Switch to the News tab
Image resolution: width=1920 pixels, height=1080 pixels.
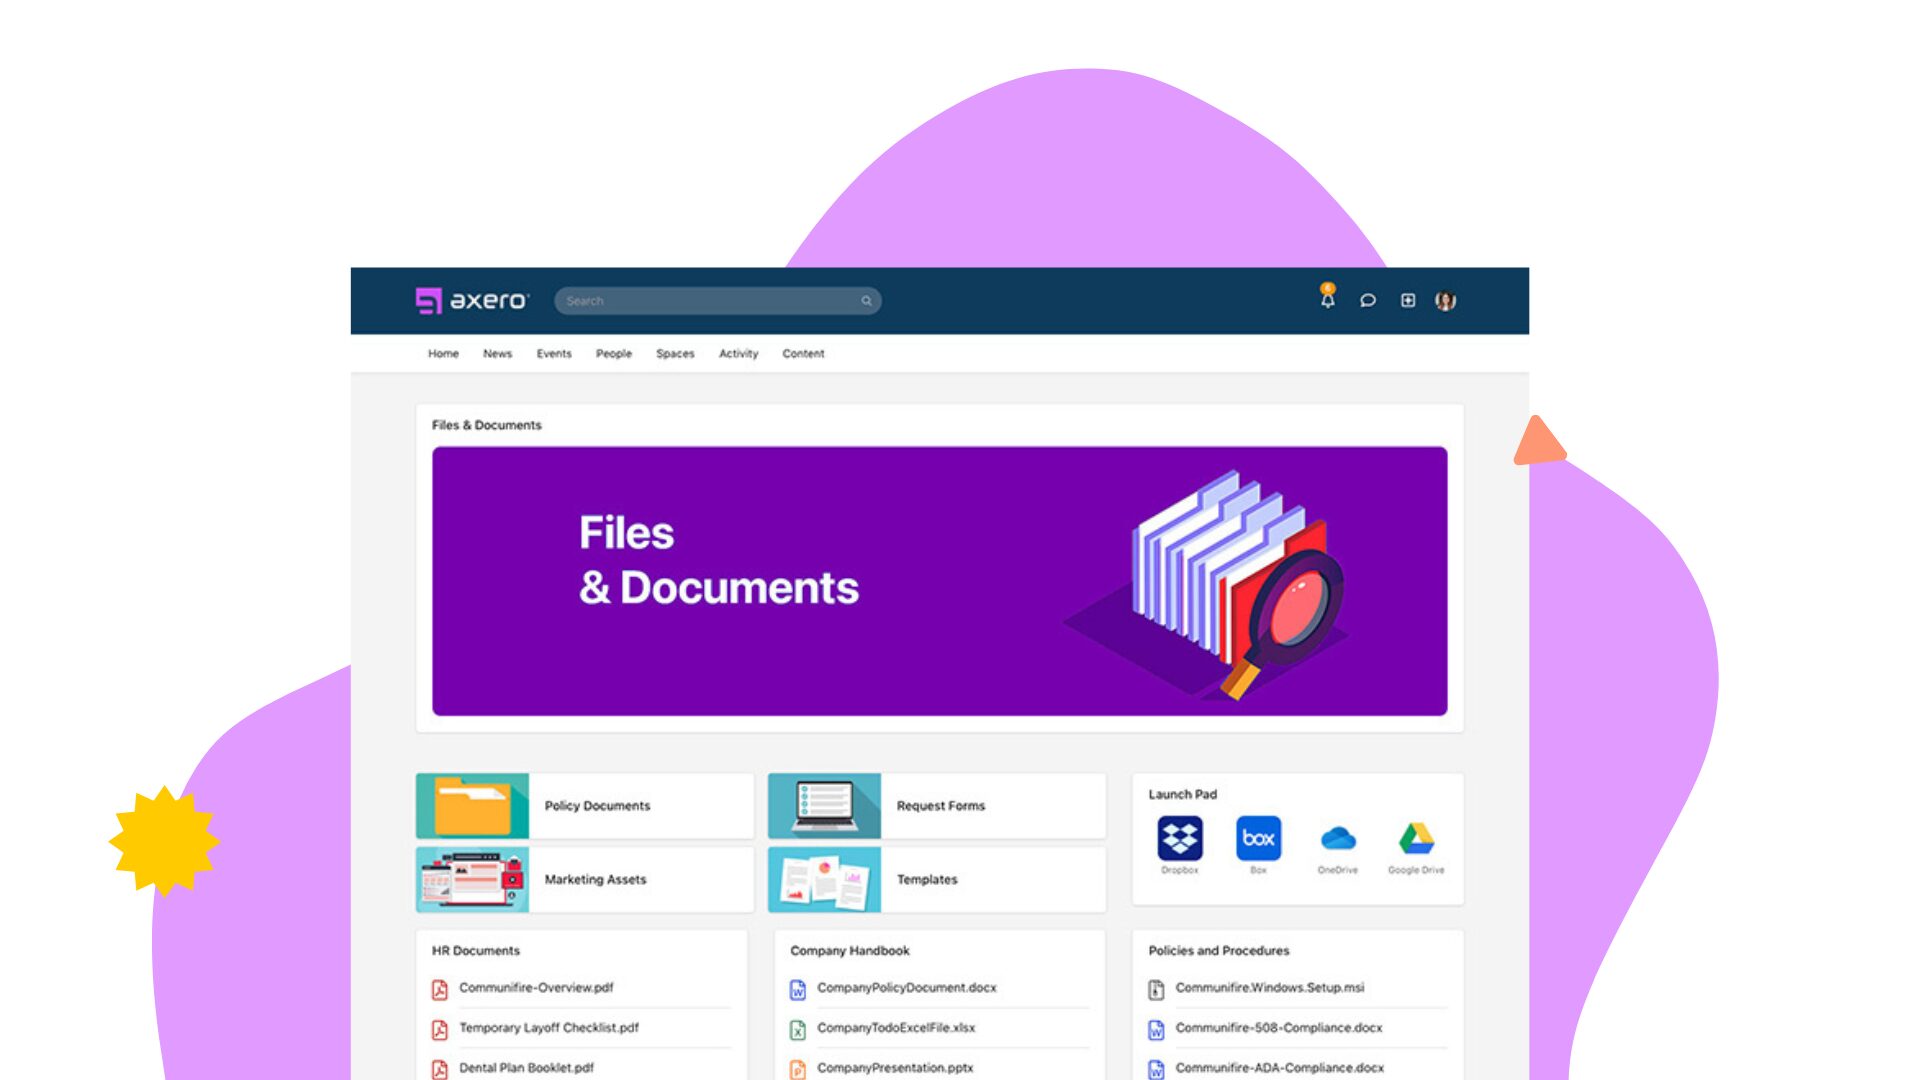click(497, 353)
